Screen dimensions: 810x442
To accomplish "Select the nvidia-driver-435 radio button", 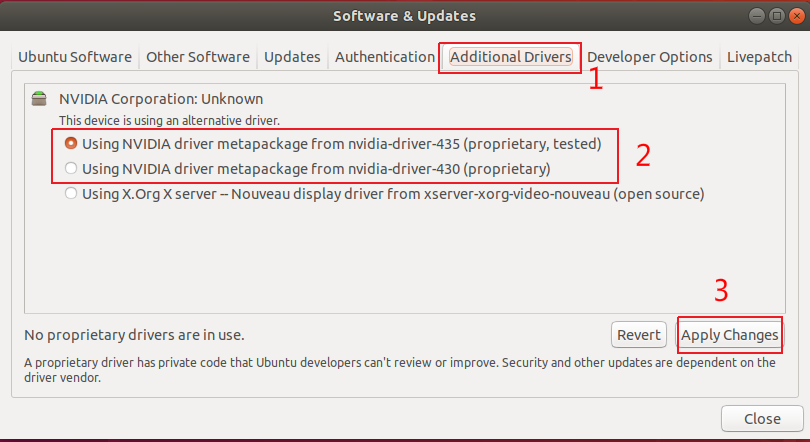I will pos(71,143).
